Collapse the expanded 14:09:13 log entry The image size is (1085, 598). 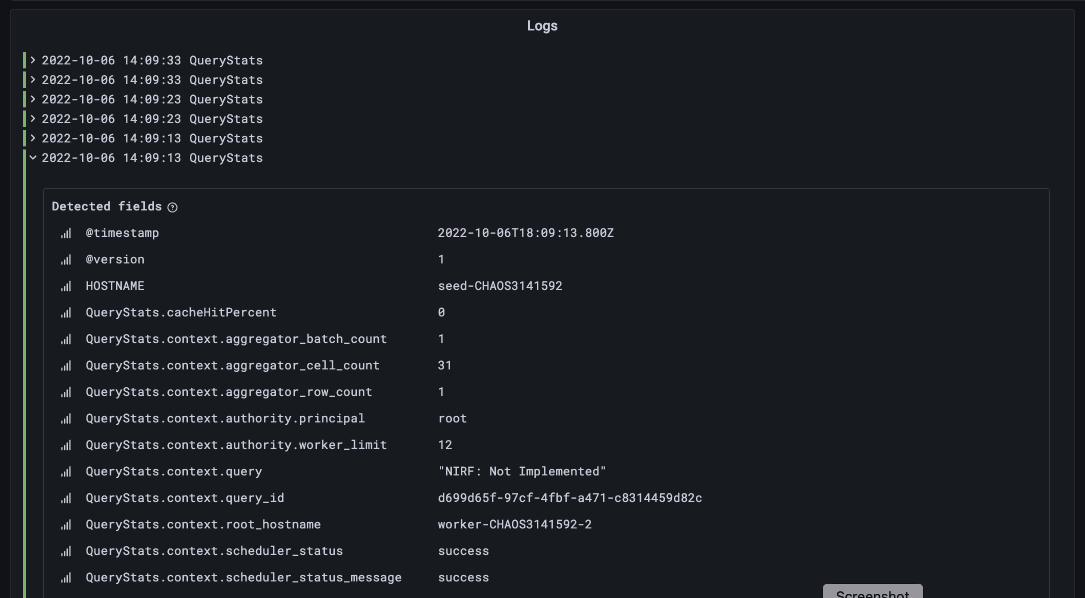tap(33, 157)
